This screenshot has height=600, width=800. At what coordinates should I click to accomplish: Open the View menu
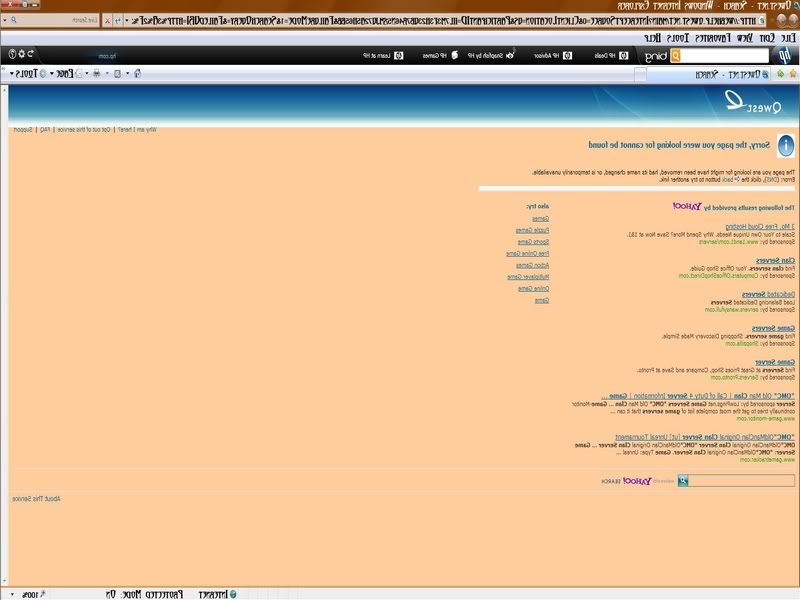744,38
